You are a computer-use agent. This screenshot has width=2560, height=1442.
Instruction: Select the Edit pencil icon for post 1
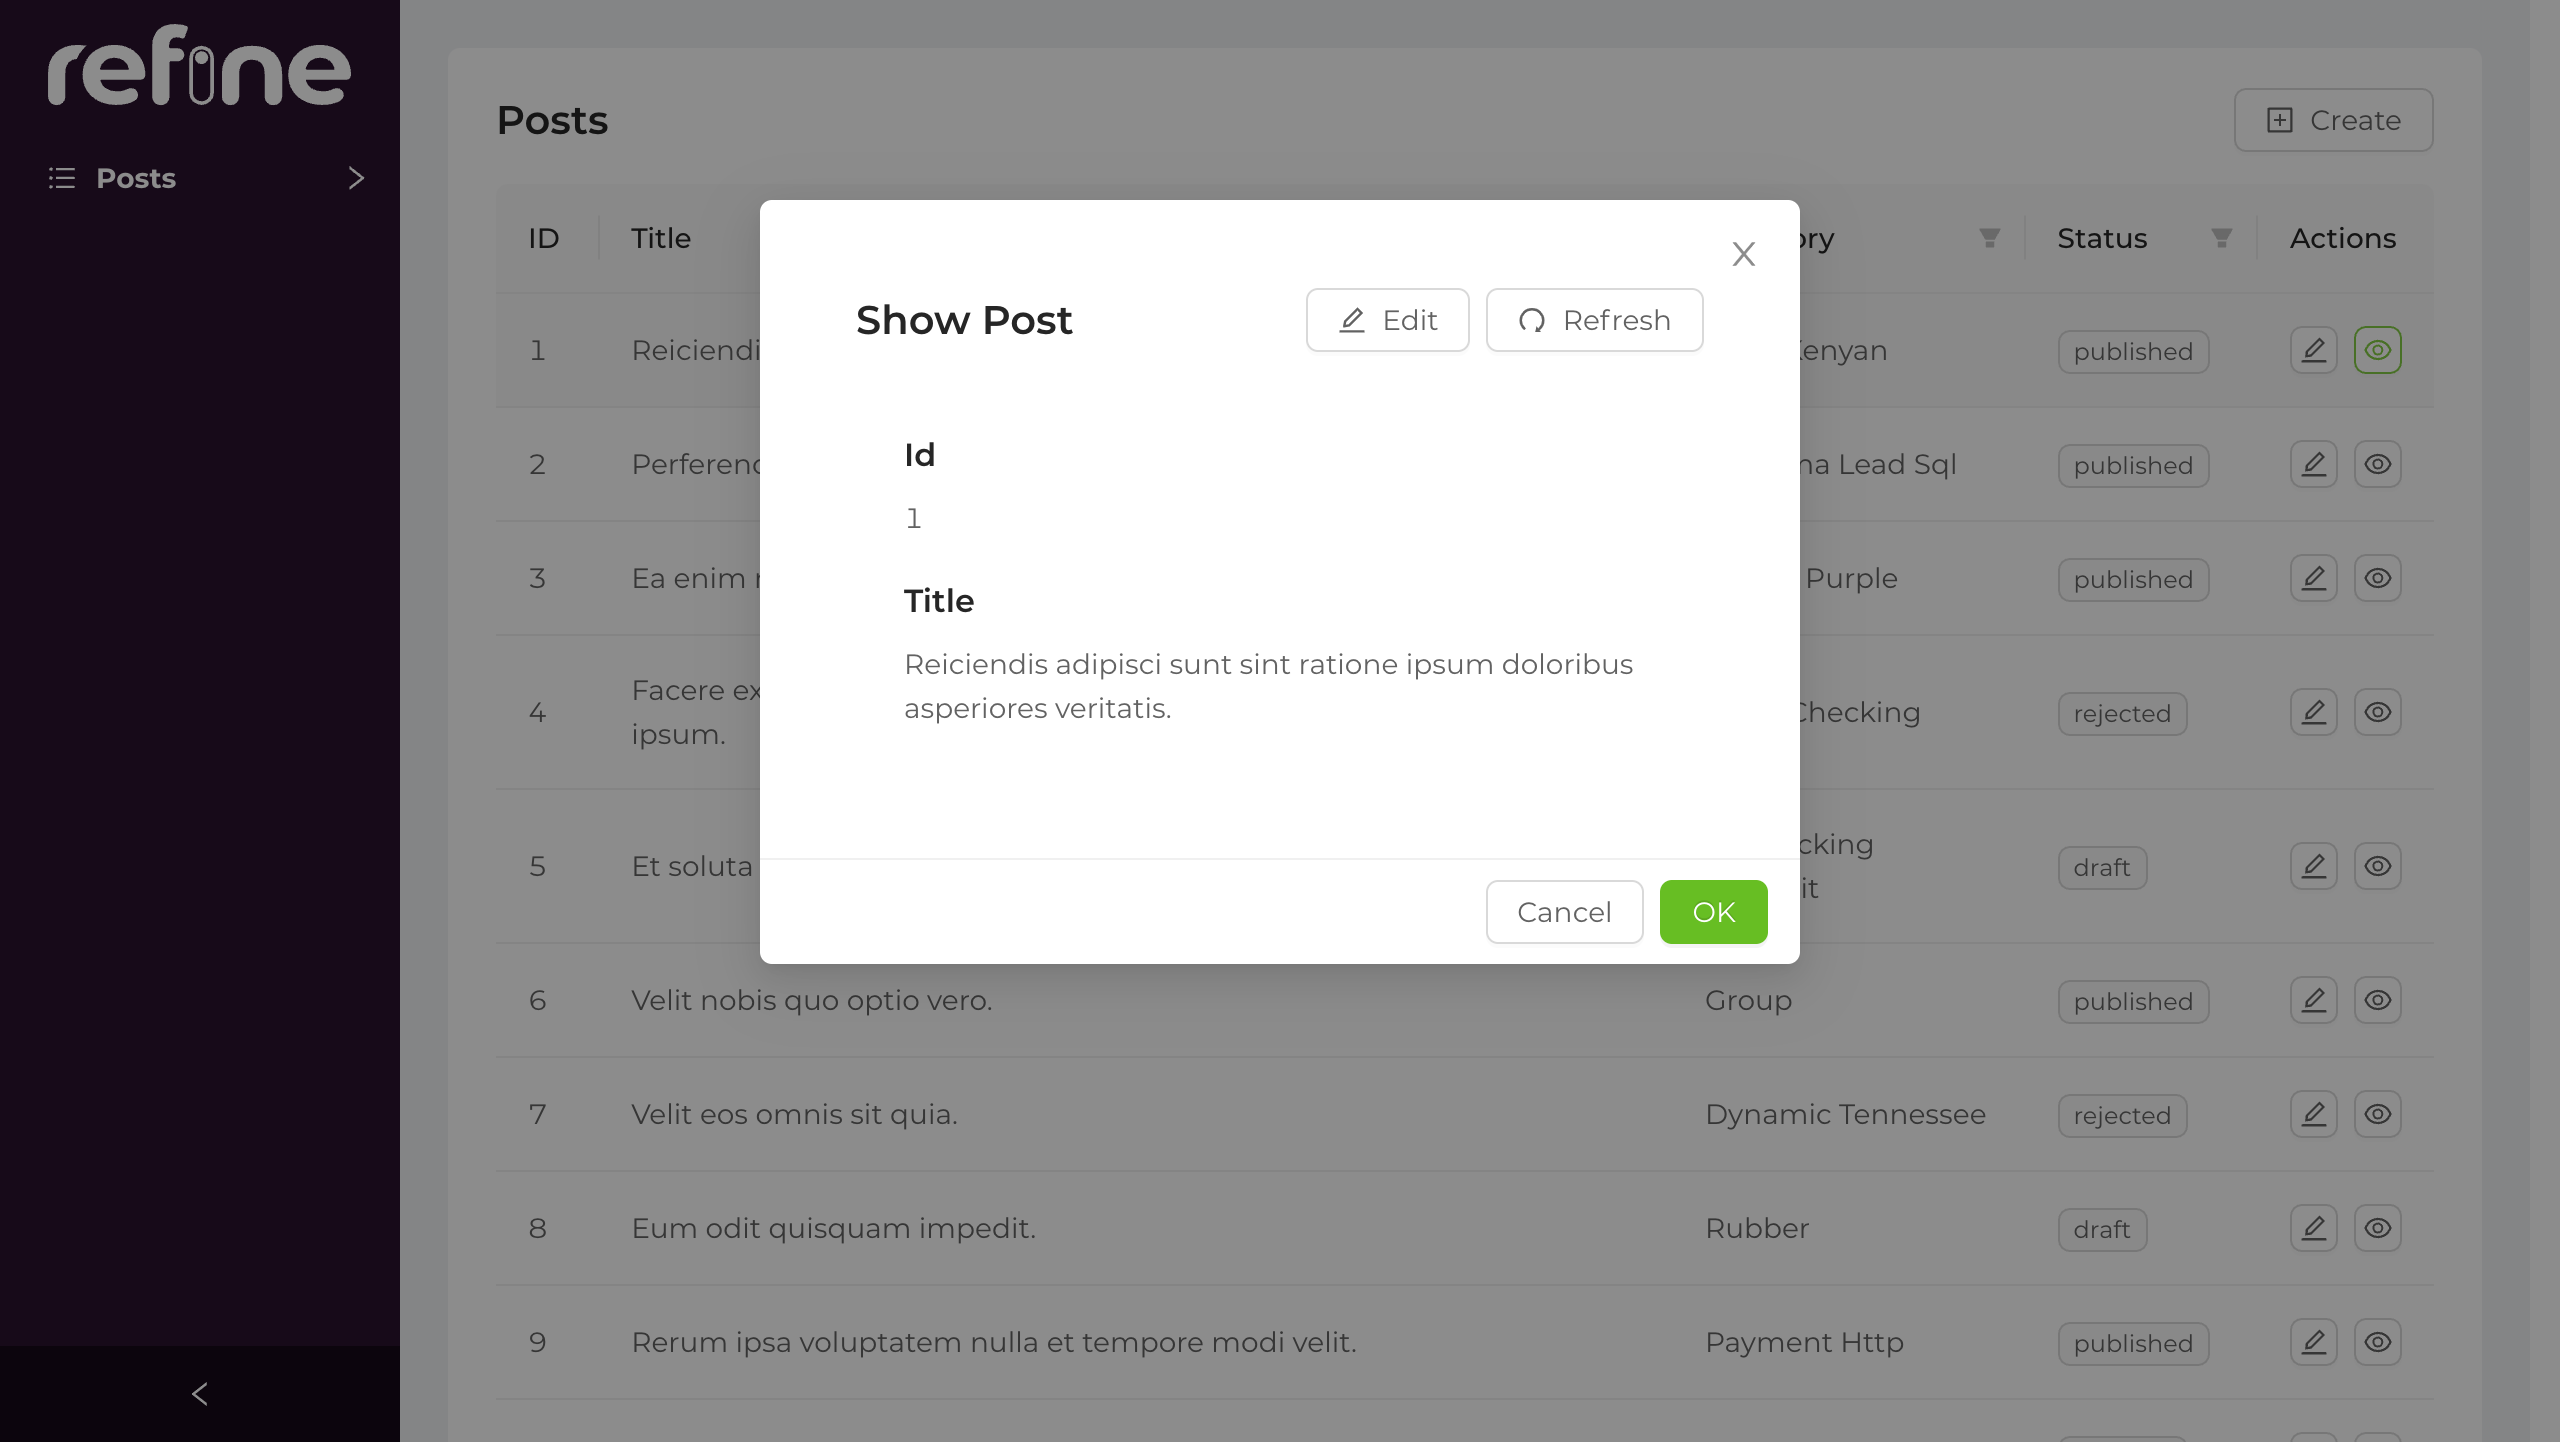coord(2313,350)
